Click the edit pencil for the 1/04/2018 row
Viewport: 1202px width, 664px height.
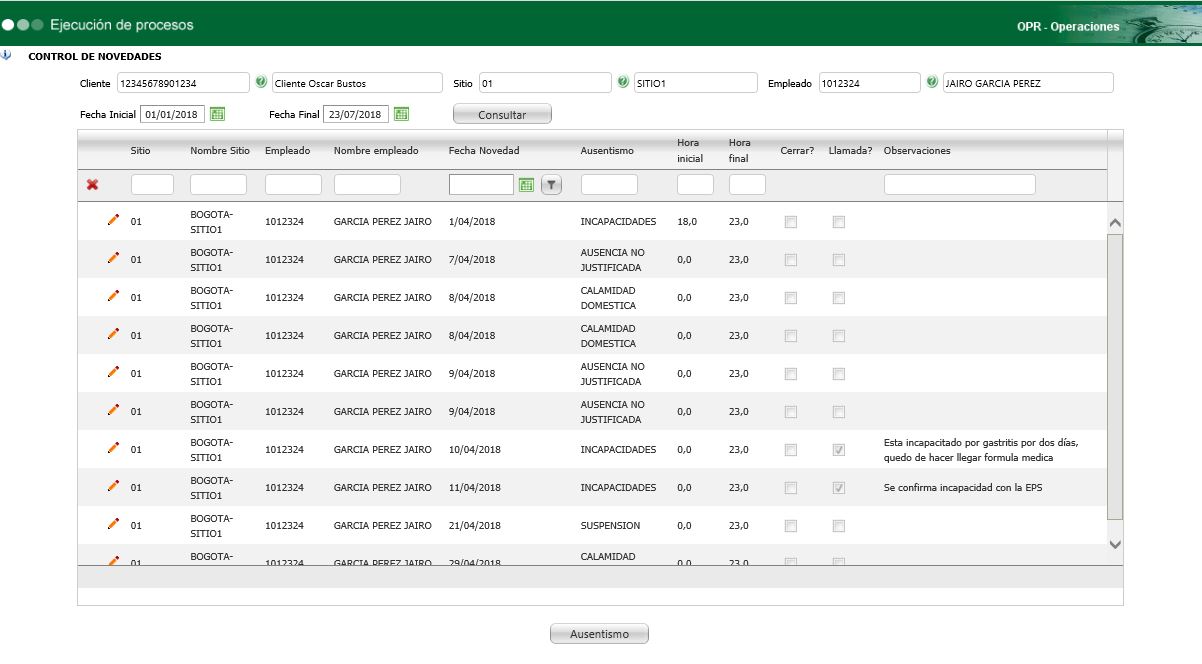point(113,220)
